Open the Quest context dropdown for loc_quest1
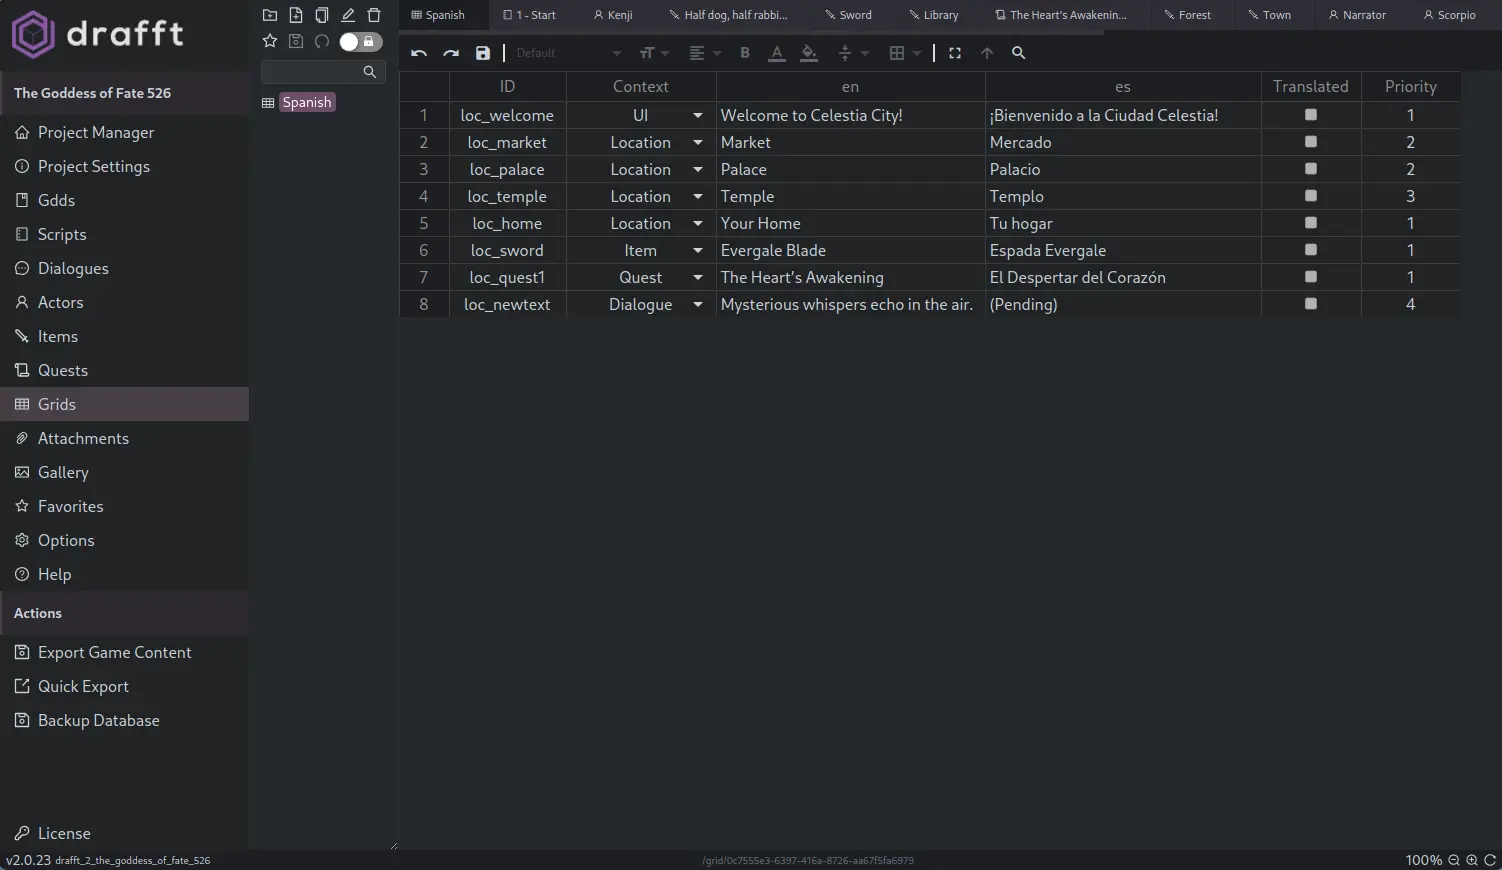The height and width of the screenshot is (870, 1502). [697, 277]
